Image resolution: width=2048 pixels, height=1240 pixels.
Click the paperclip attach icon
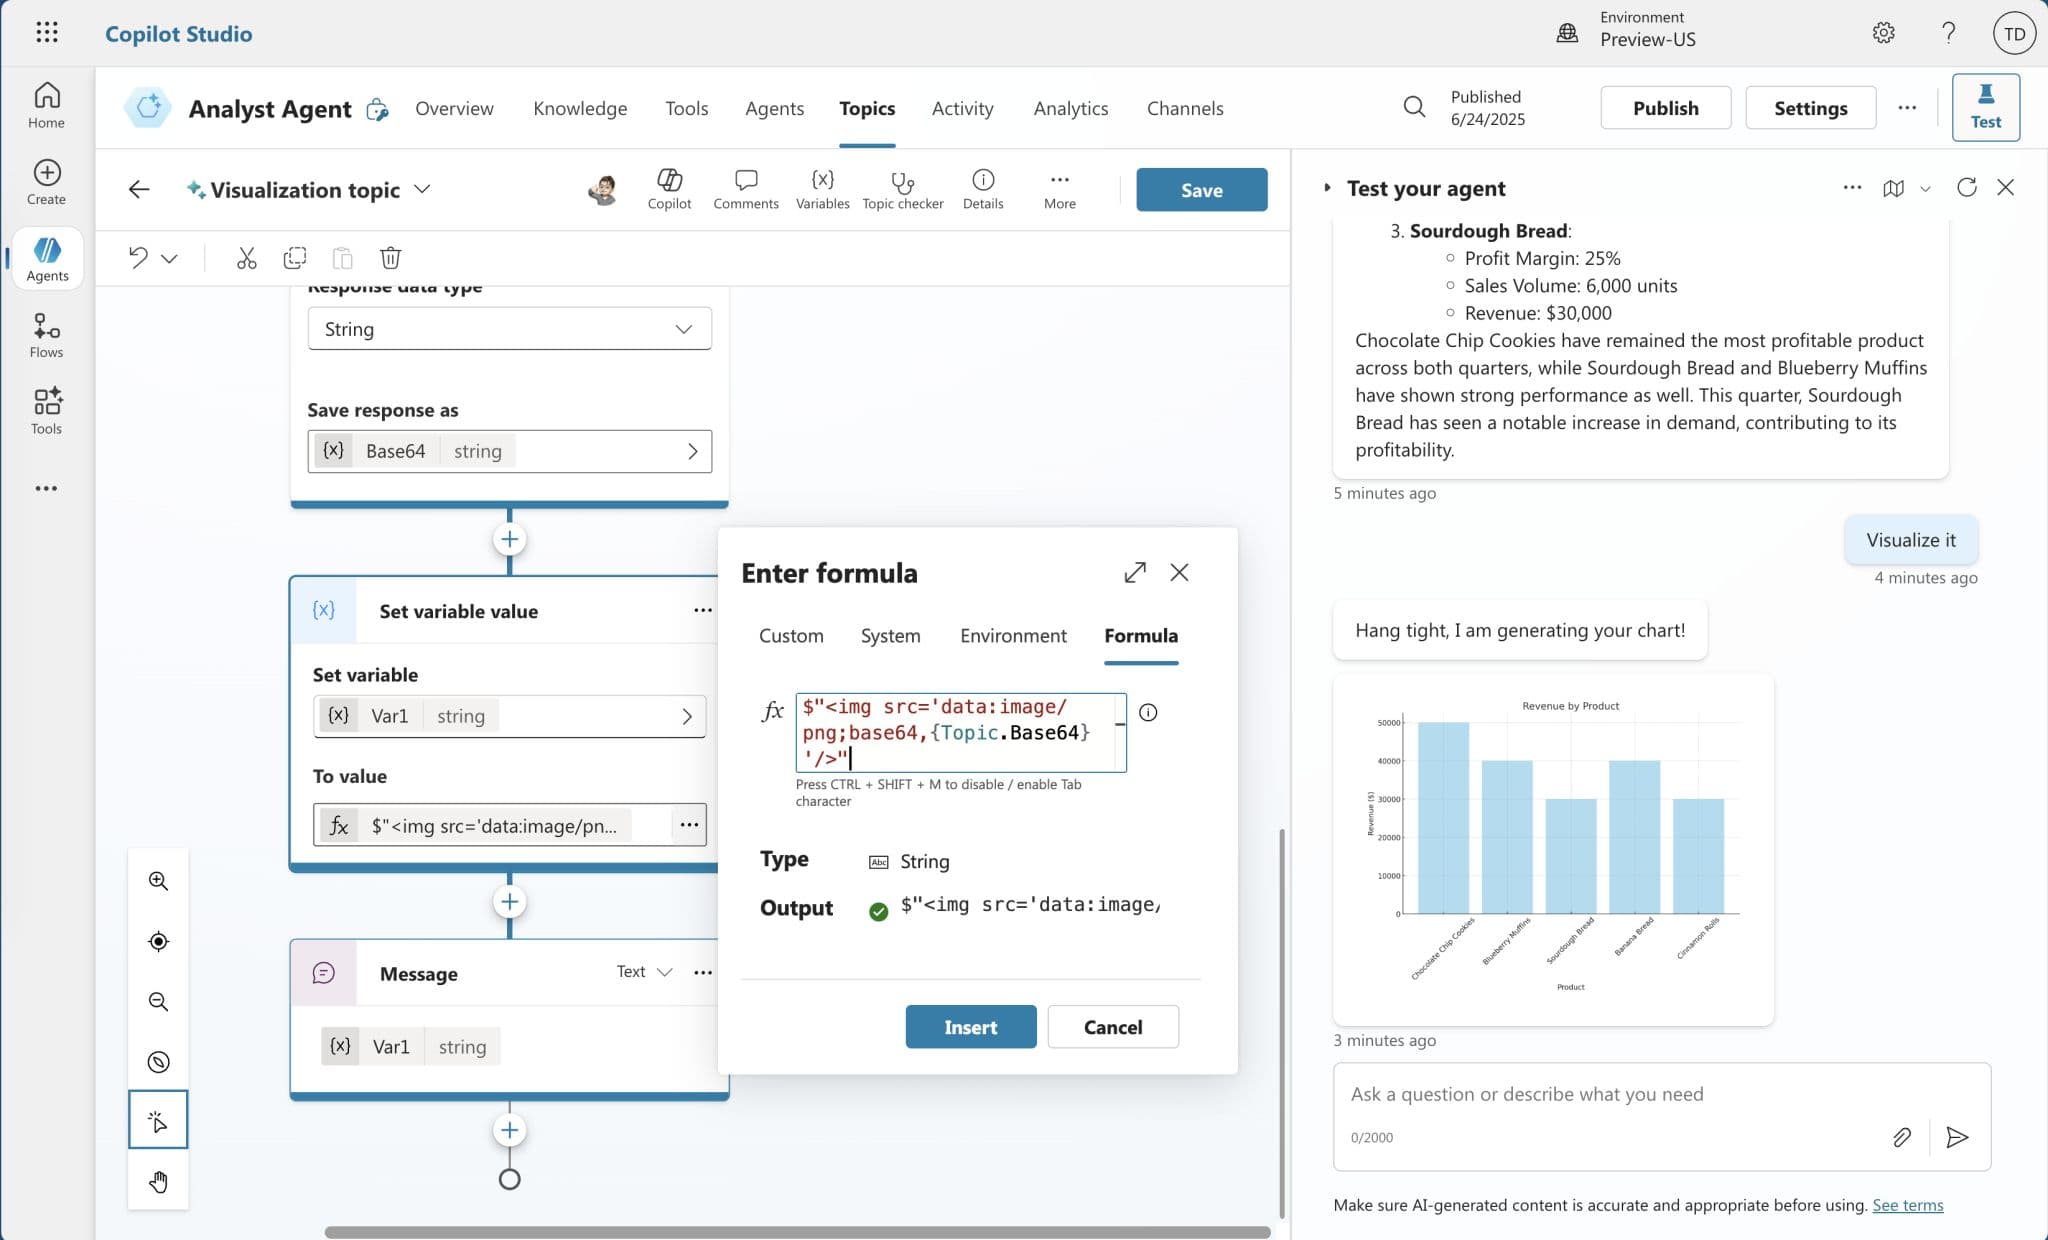pyautogui.click(x=1901, y=1137)
